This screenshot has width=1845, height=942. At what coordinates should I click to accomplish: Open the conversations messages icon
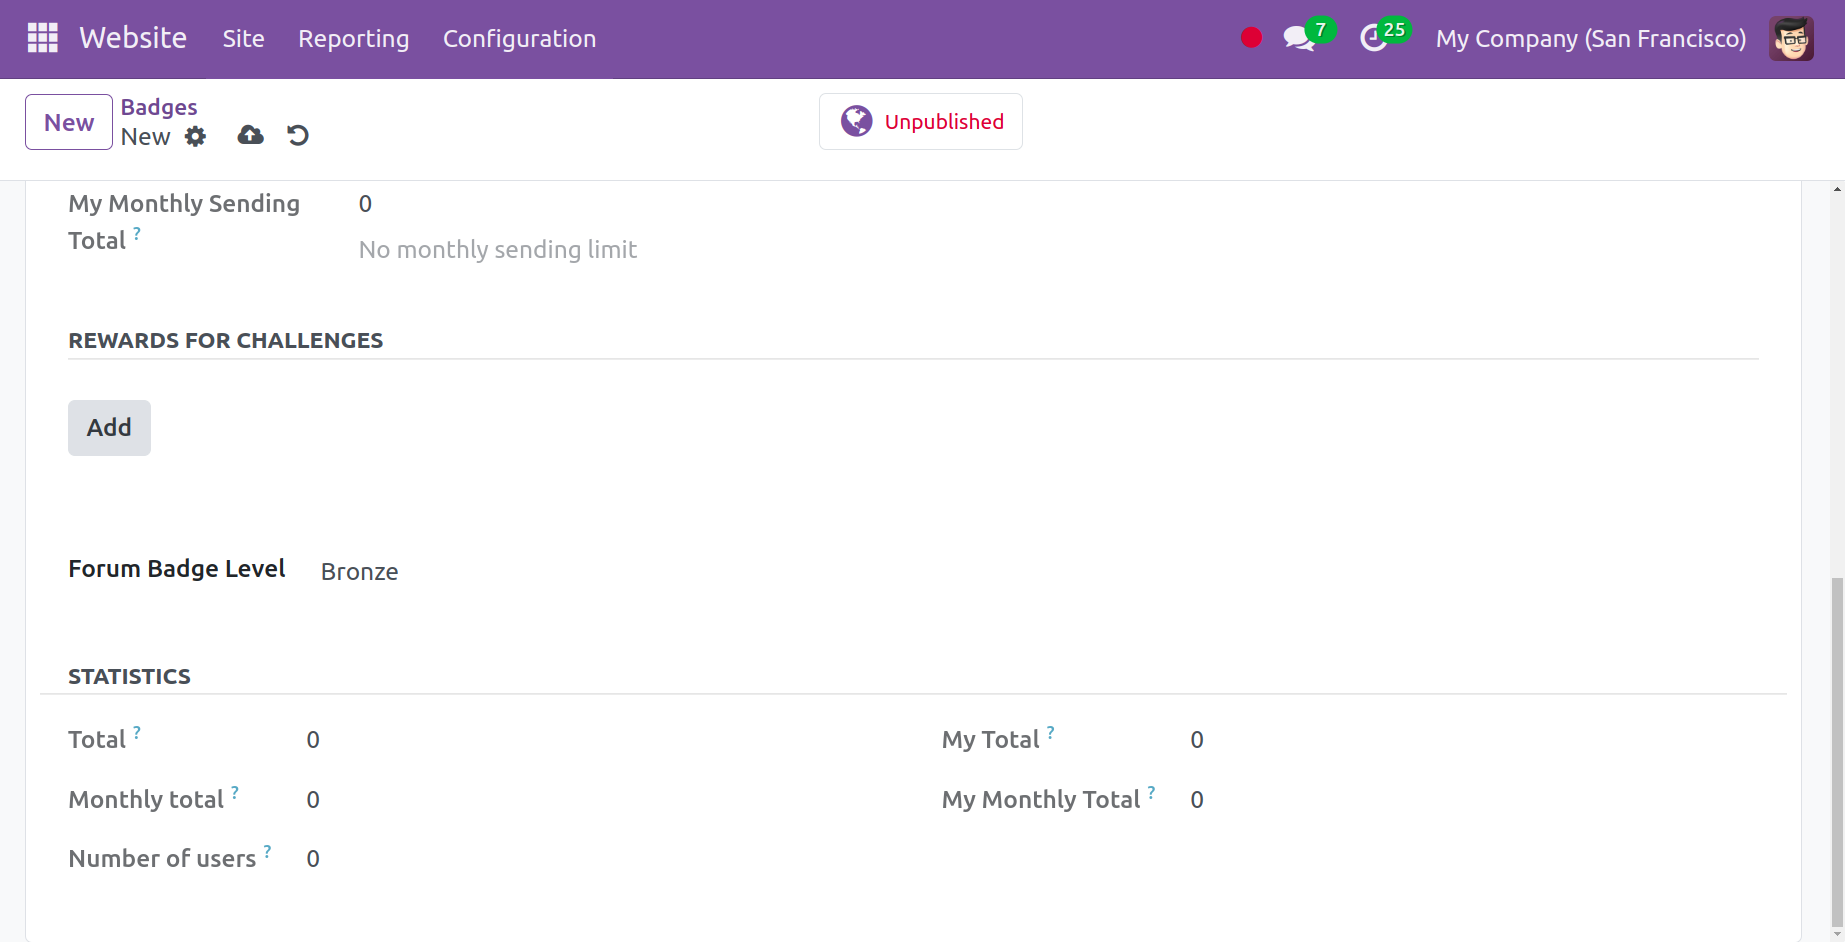(x=1299, y=39)
